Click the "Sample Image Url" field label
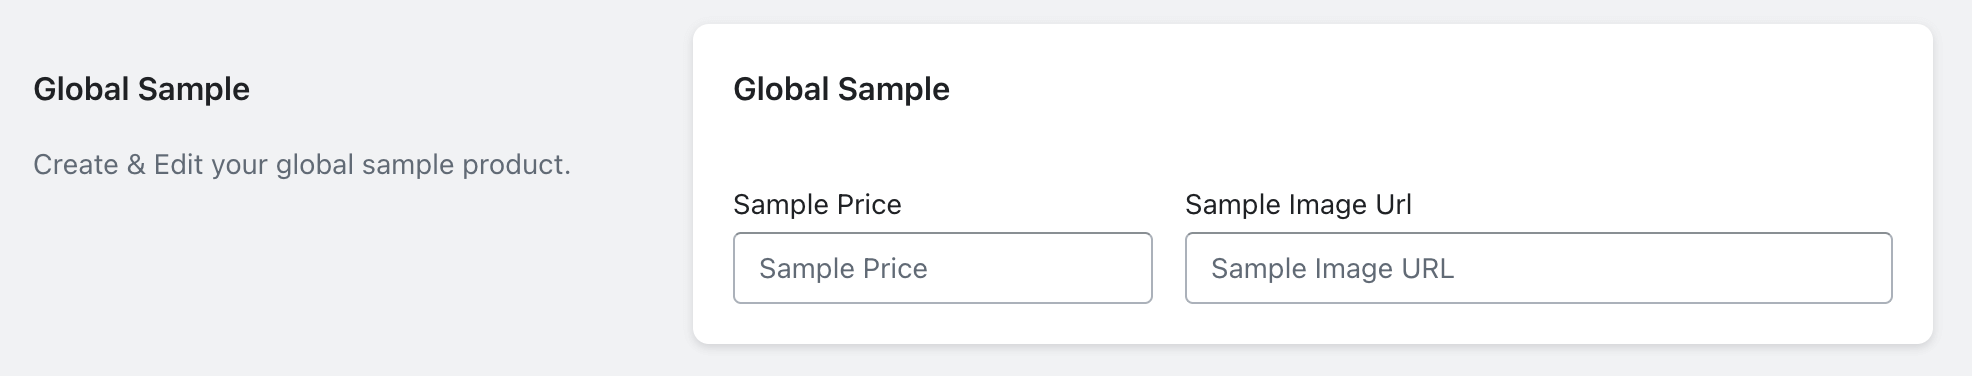 [x=1298, y=205]
